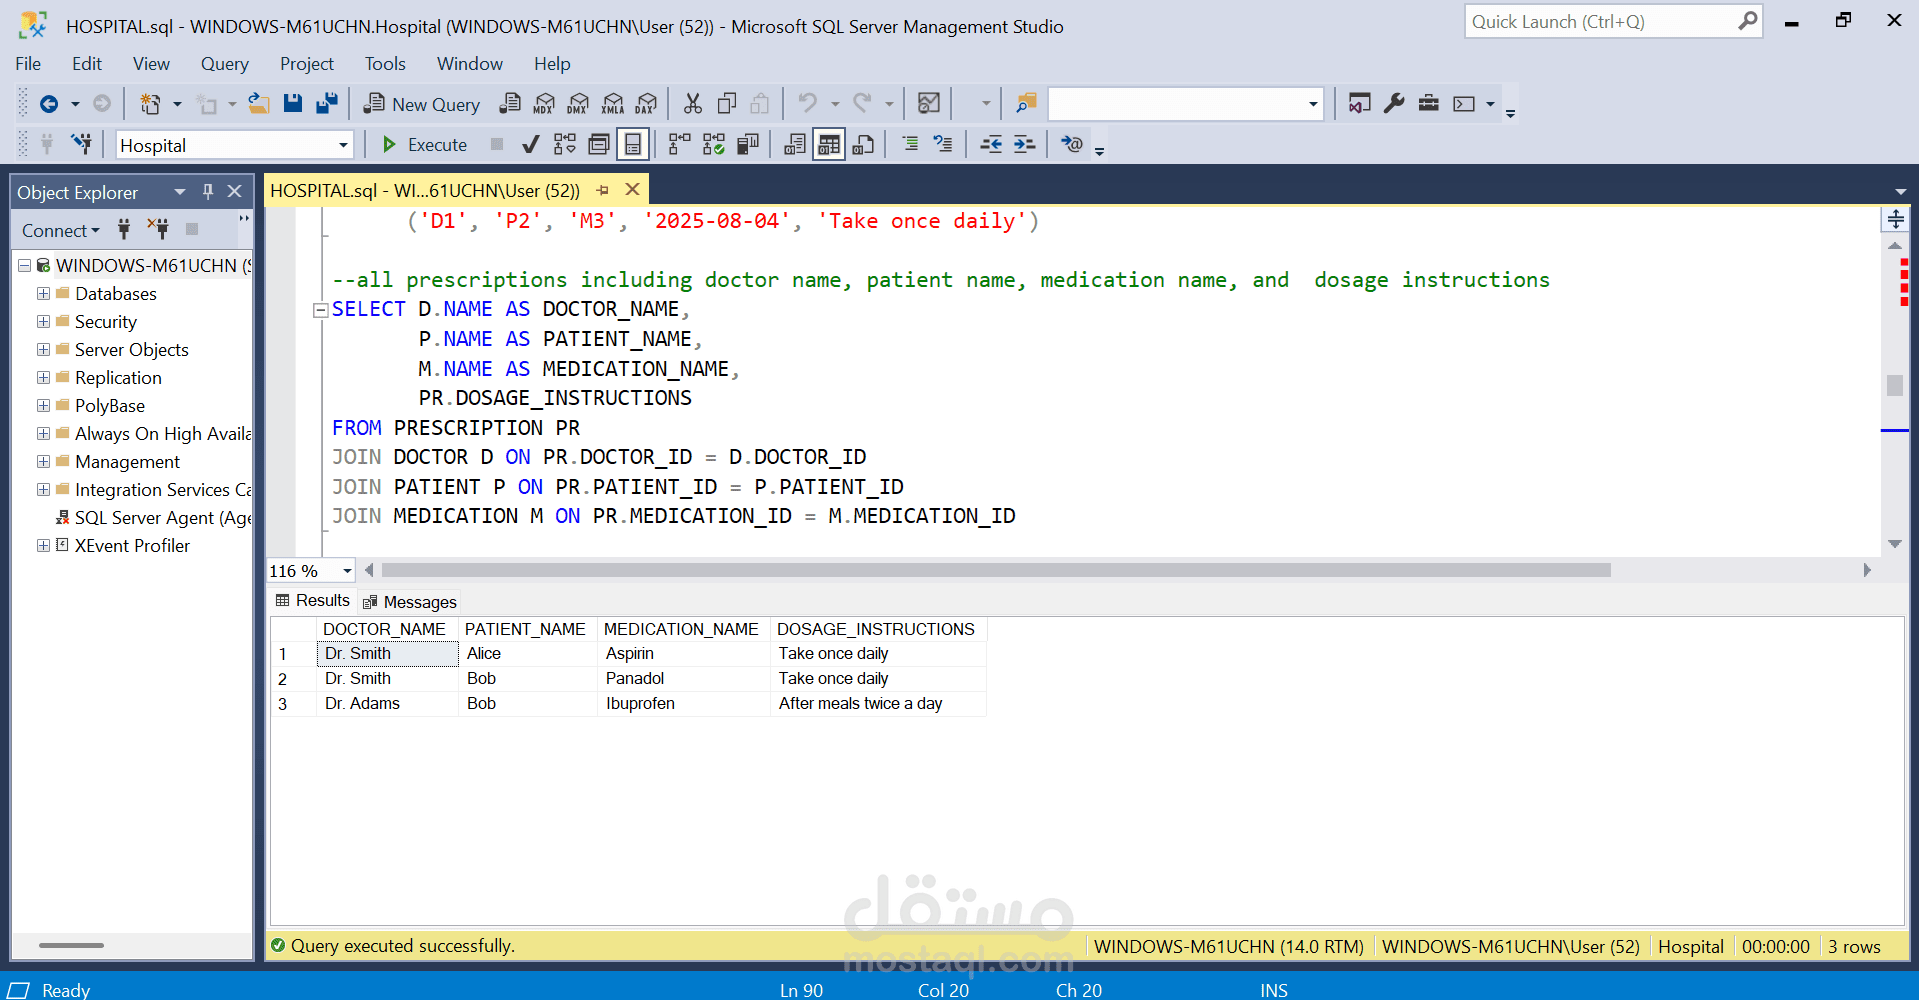Click the Change Connection icon
This screenshot has width=1919, height=1000.
82,144
